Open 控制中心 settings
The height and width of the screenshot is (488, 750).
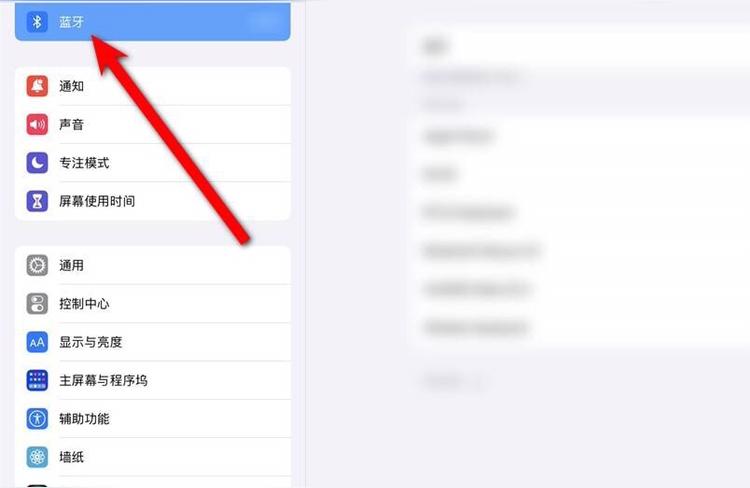[x=153, y=304]
